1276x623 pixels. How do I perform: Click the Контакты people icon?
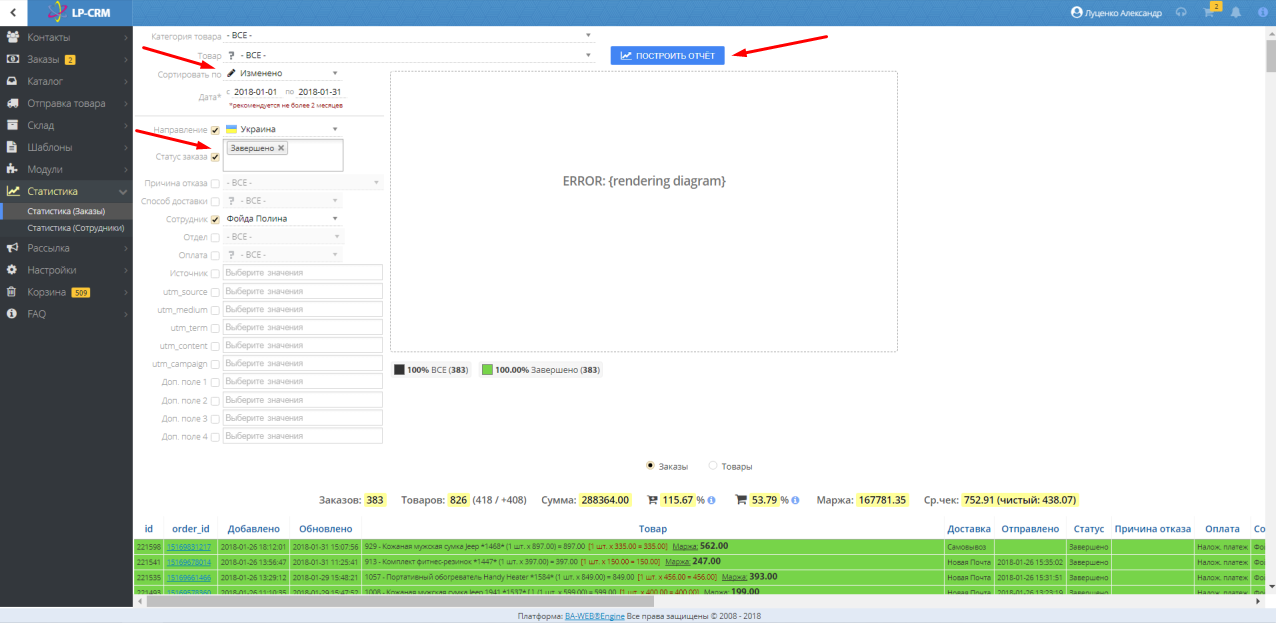point(13,37)
